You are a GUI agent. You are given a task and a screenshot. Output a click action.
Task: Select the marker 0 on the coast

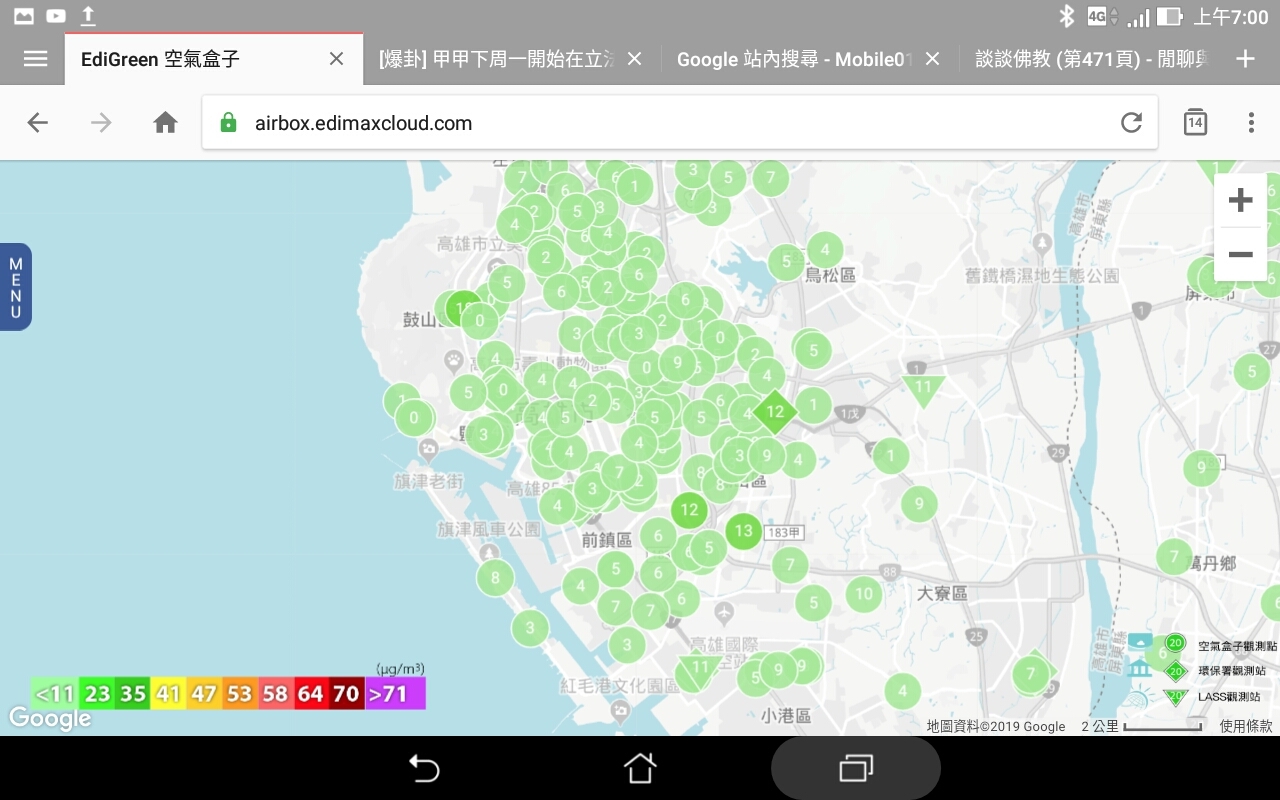(414, 417)
